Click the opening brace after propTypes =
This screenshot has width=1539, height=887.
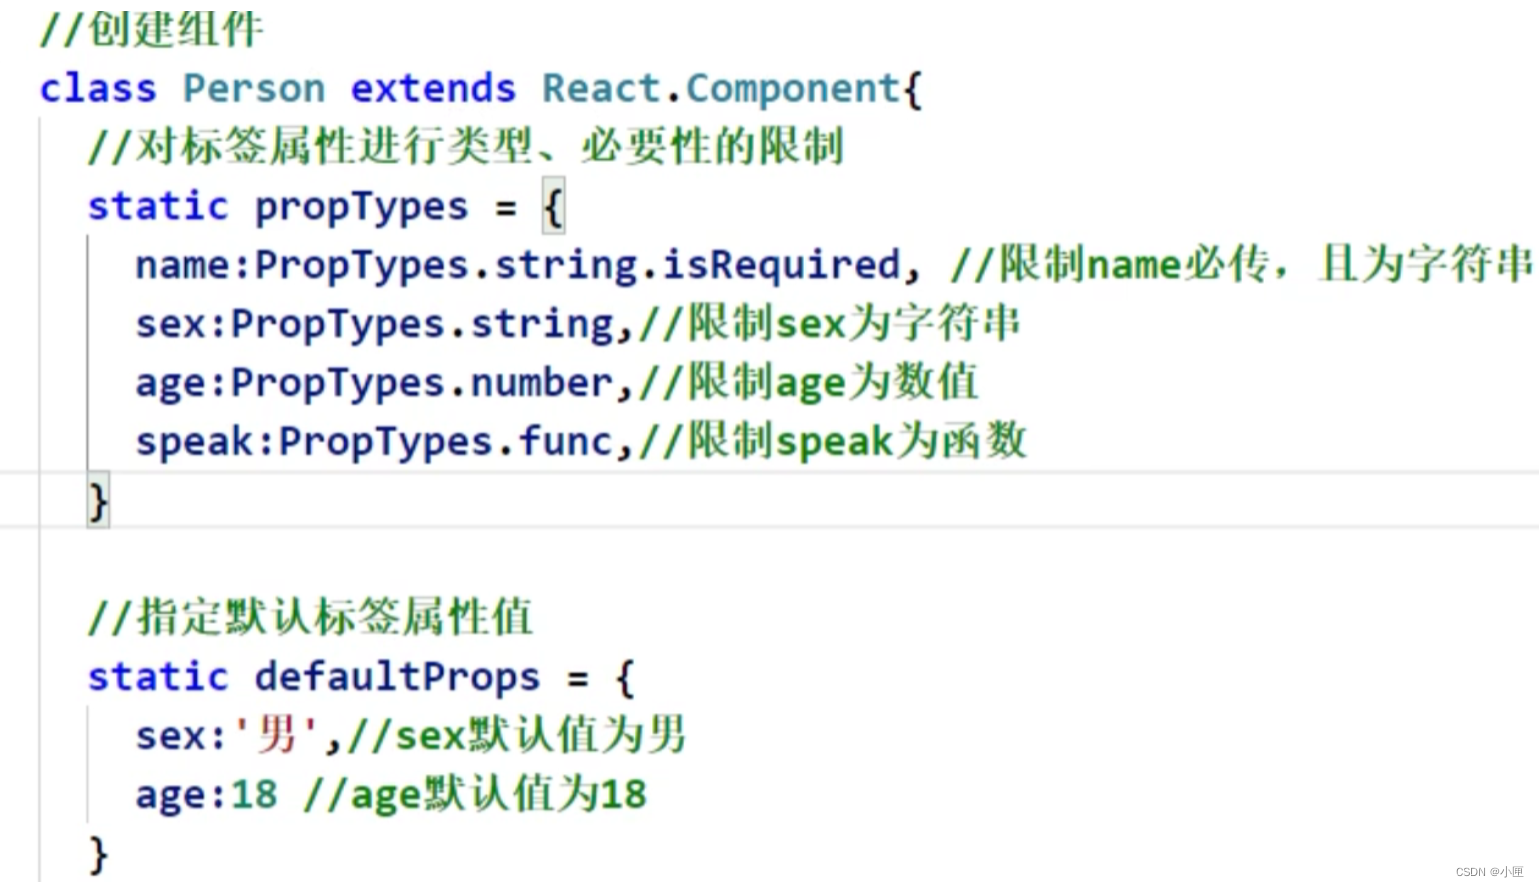pyautogui.click(x=553, y=206)
